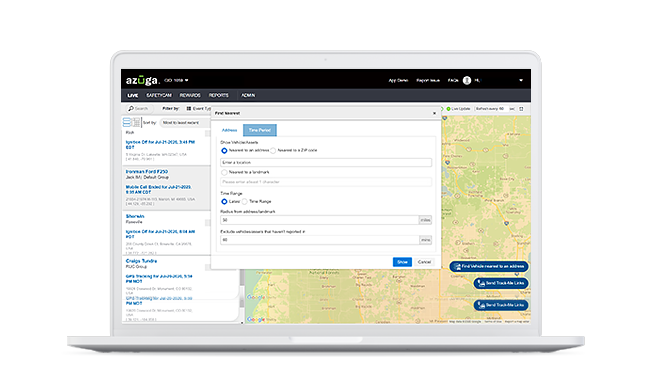Select Nearest to a landmark radio
The width and height of the screenshot is (650, 387).
click(x=224, y=172)
